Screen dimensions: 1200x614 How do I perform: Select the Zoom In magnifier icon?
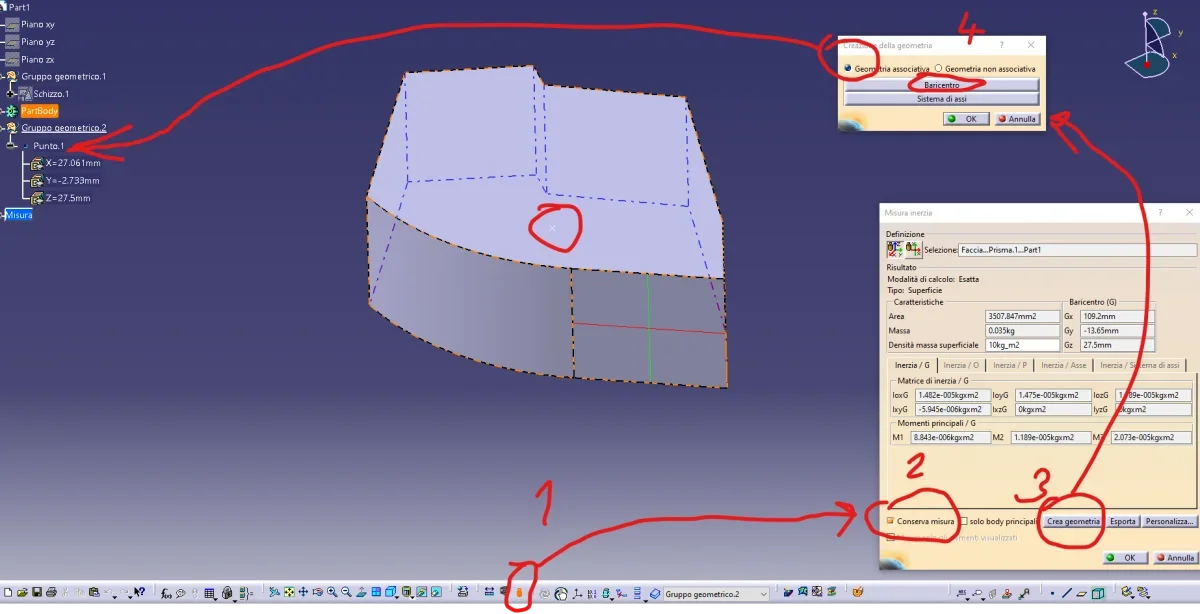[x=332, y=594]
